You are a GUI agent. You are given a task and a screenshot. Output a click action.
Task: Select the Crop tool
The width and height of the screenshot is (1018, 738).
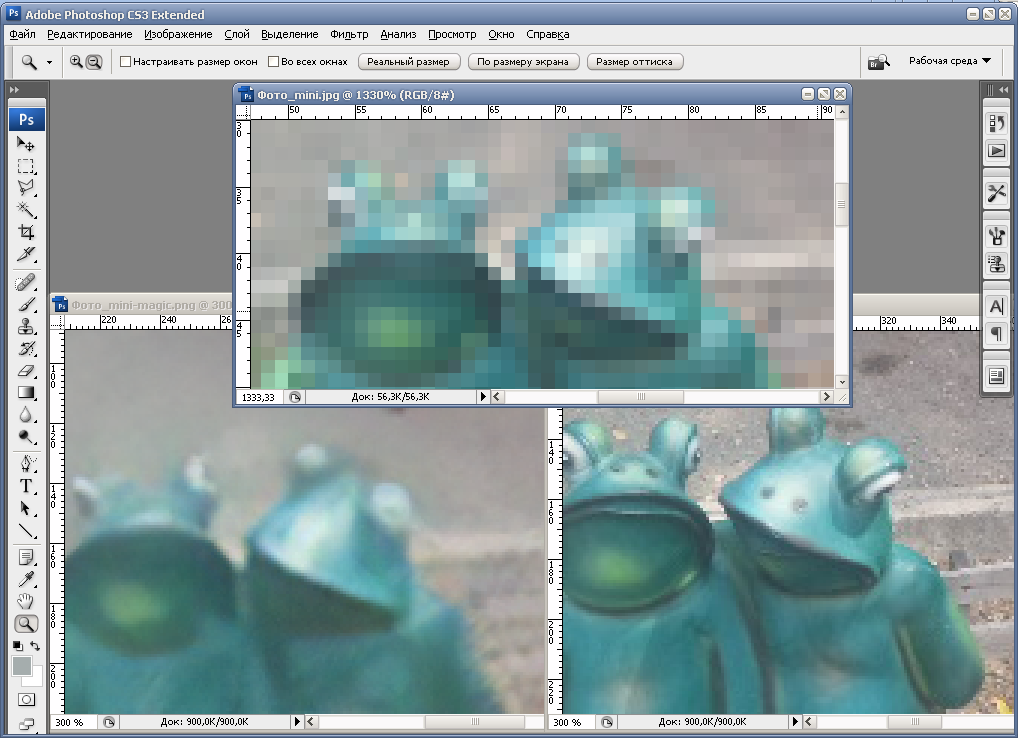pos(26,232)
